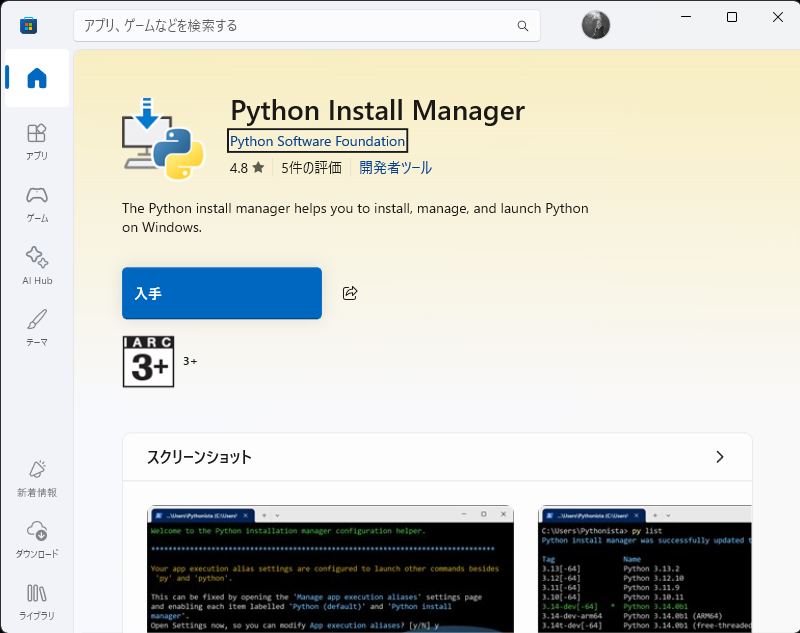Click the Python Install Manager title

point(378,110)
